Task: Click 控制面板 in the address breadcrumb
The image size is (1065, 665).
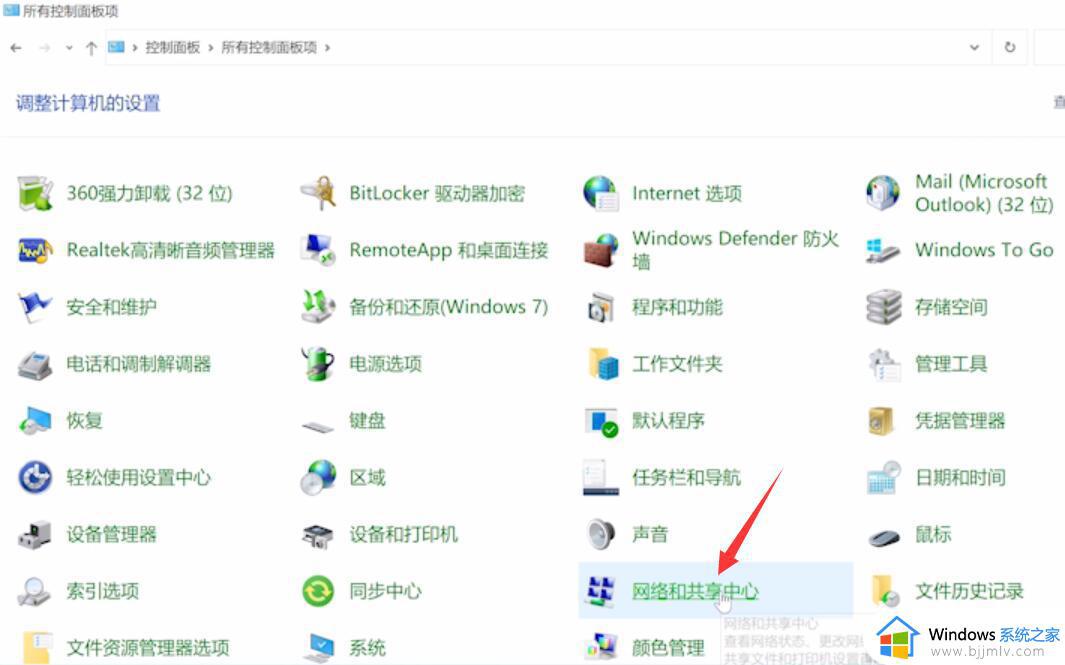Action: click(x=173, y=48)
